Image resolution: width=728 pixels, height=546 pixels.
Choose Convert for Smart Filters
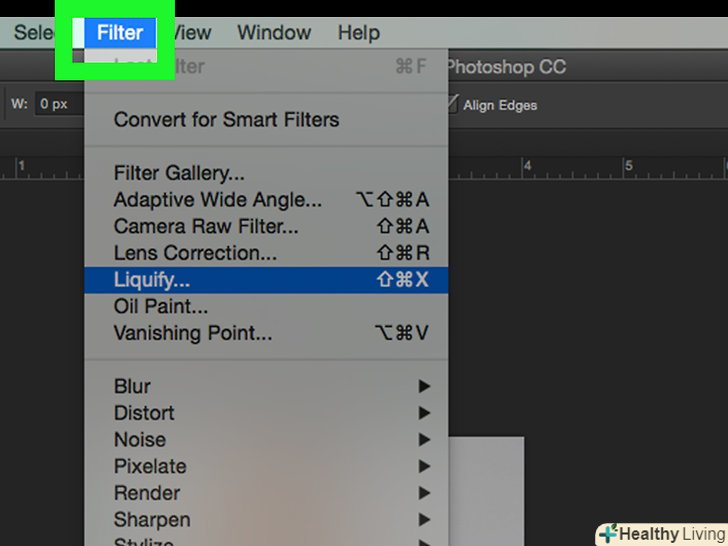(226, 120)
